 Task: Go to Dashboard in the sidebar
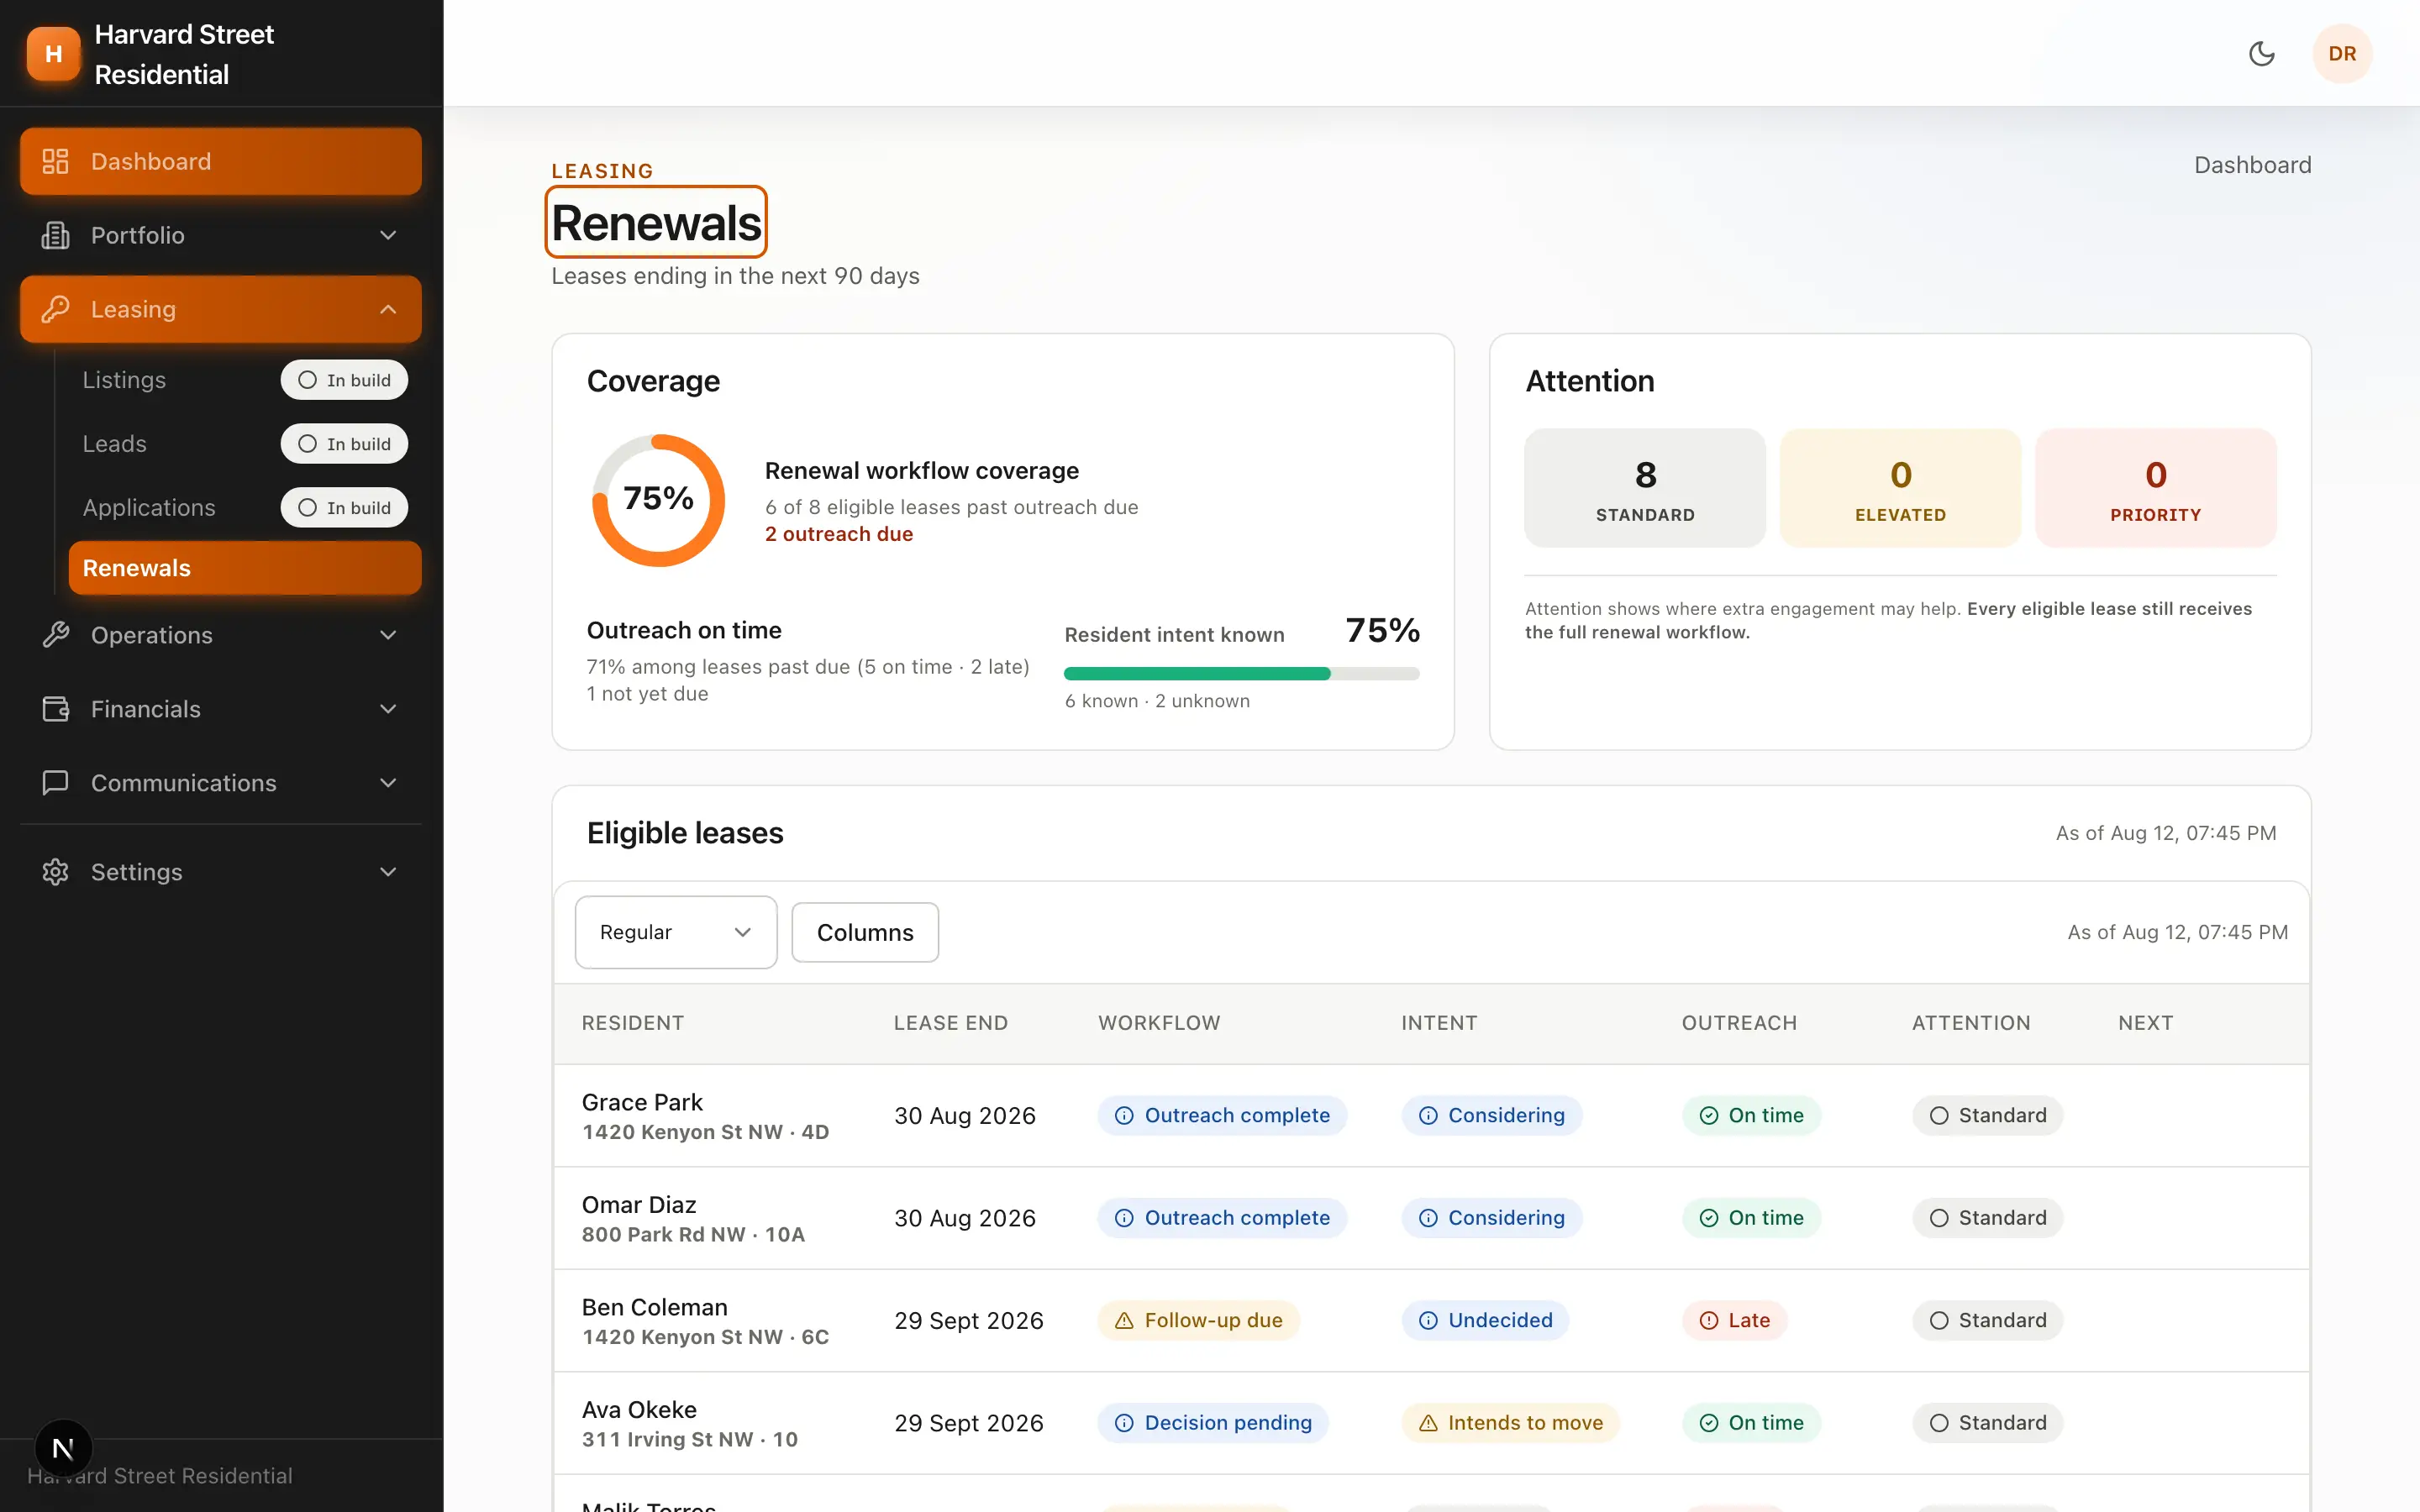click(x=221, y=161)
